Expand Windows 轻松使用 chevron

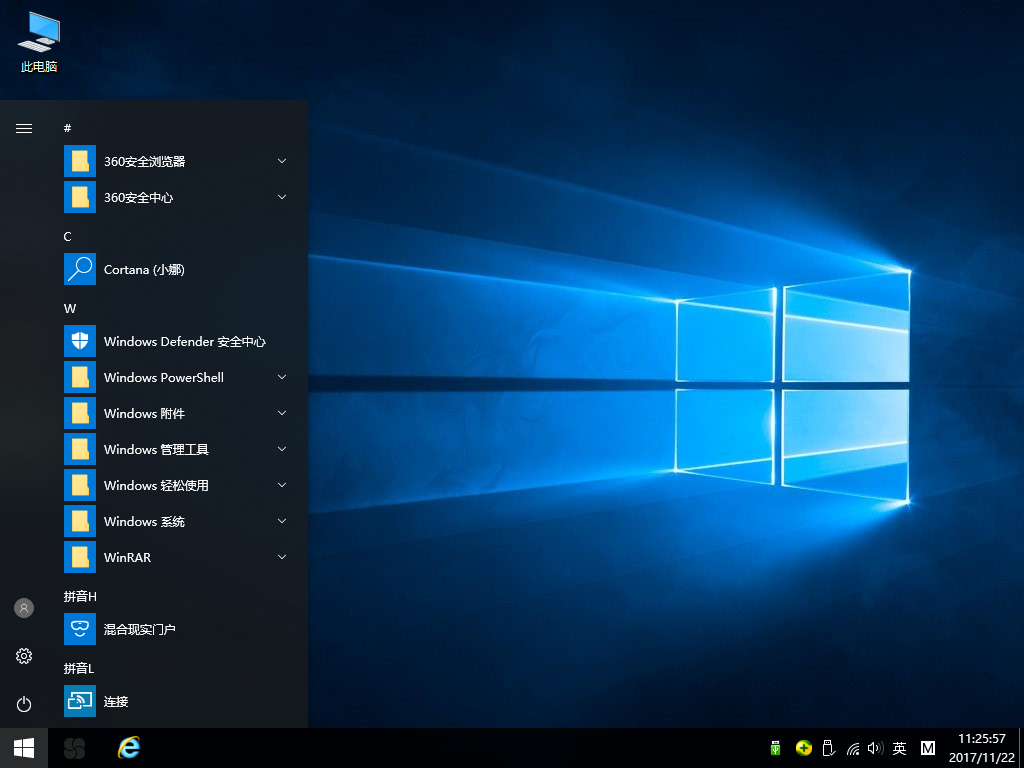[282, 485]
